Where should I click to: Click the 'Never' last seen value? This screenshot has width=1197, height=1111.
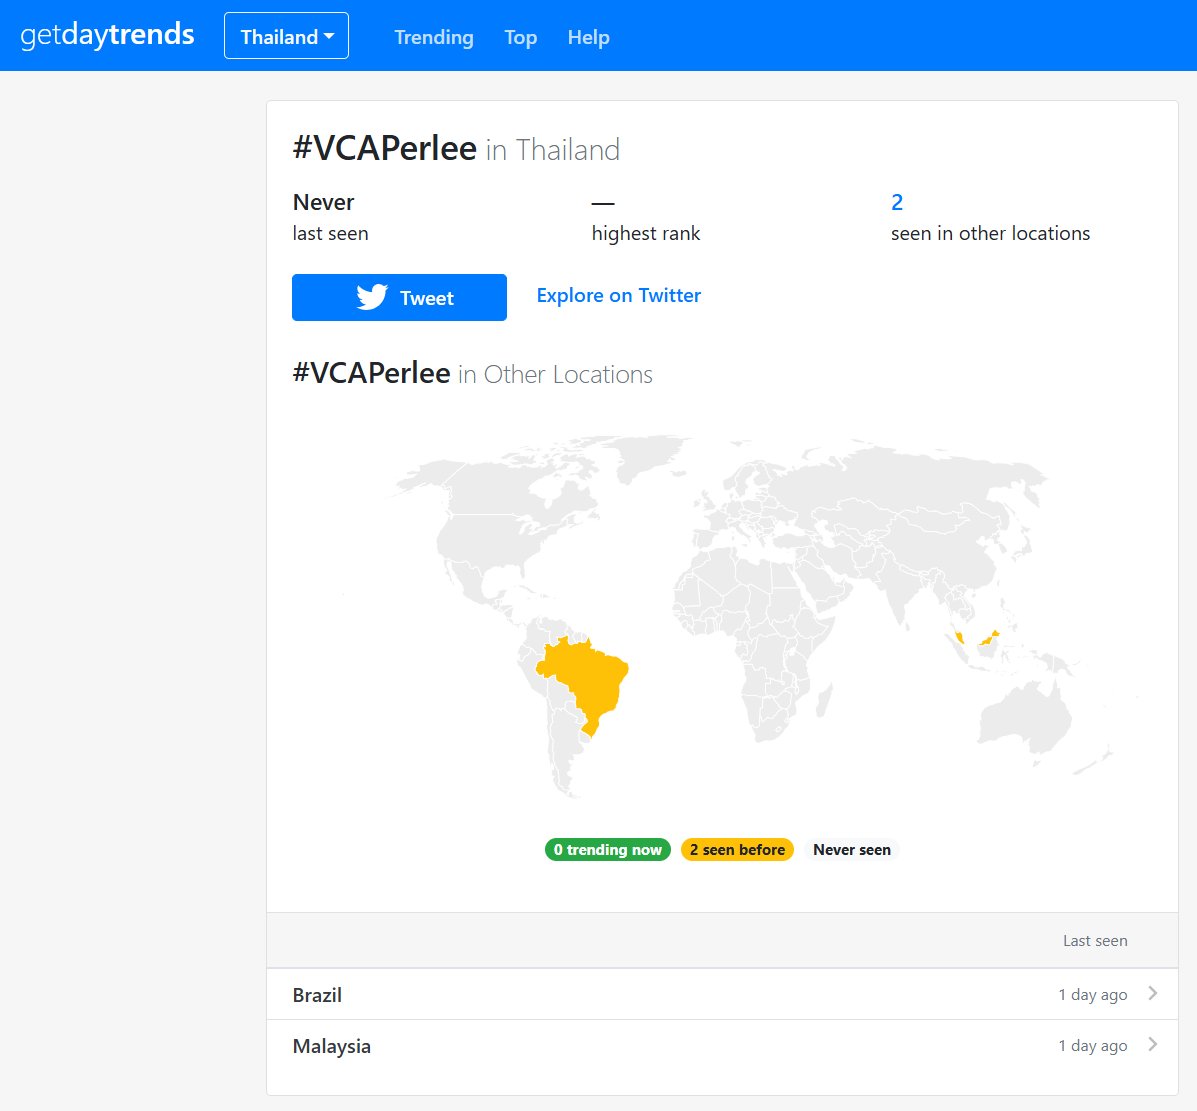click(324, 202)
